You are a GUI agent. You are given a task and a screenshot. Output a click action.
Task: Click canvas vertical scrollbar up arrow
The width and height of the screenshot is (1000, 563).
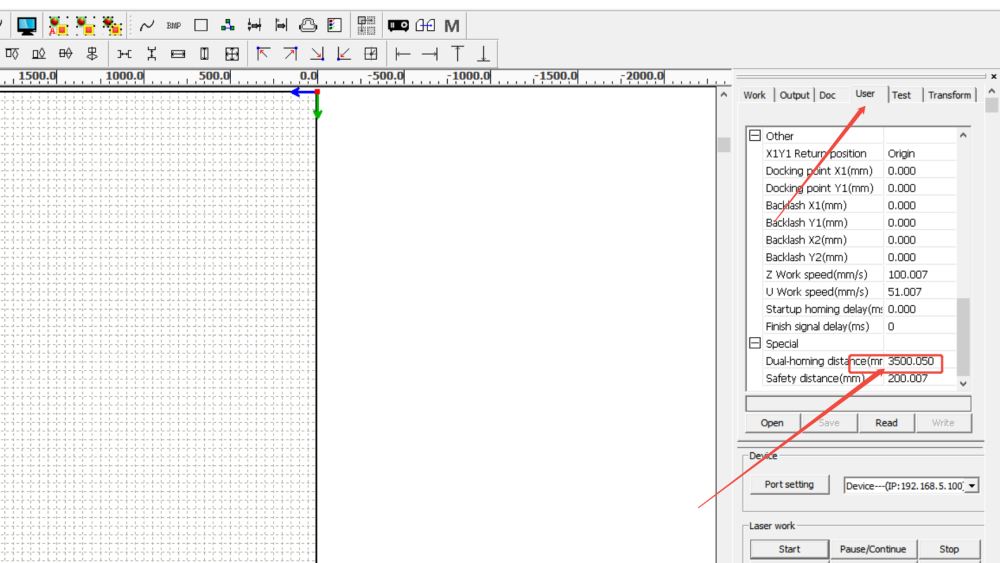723,95
